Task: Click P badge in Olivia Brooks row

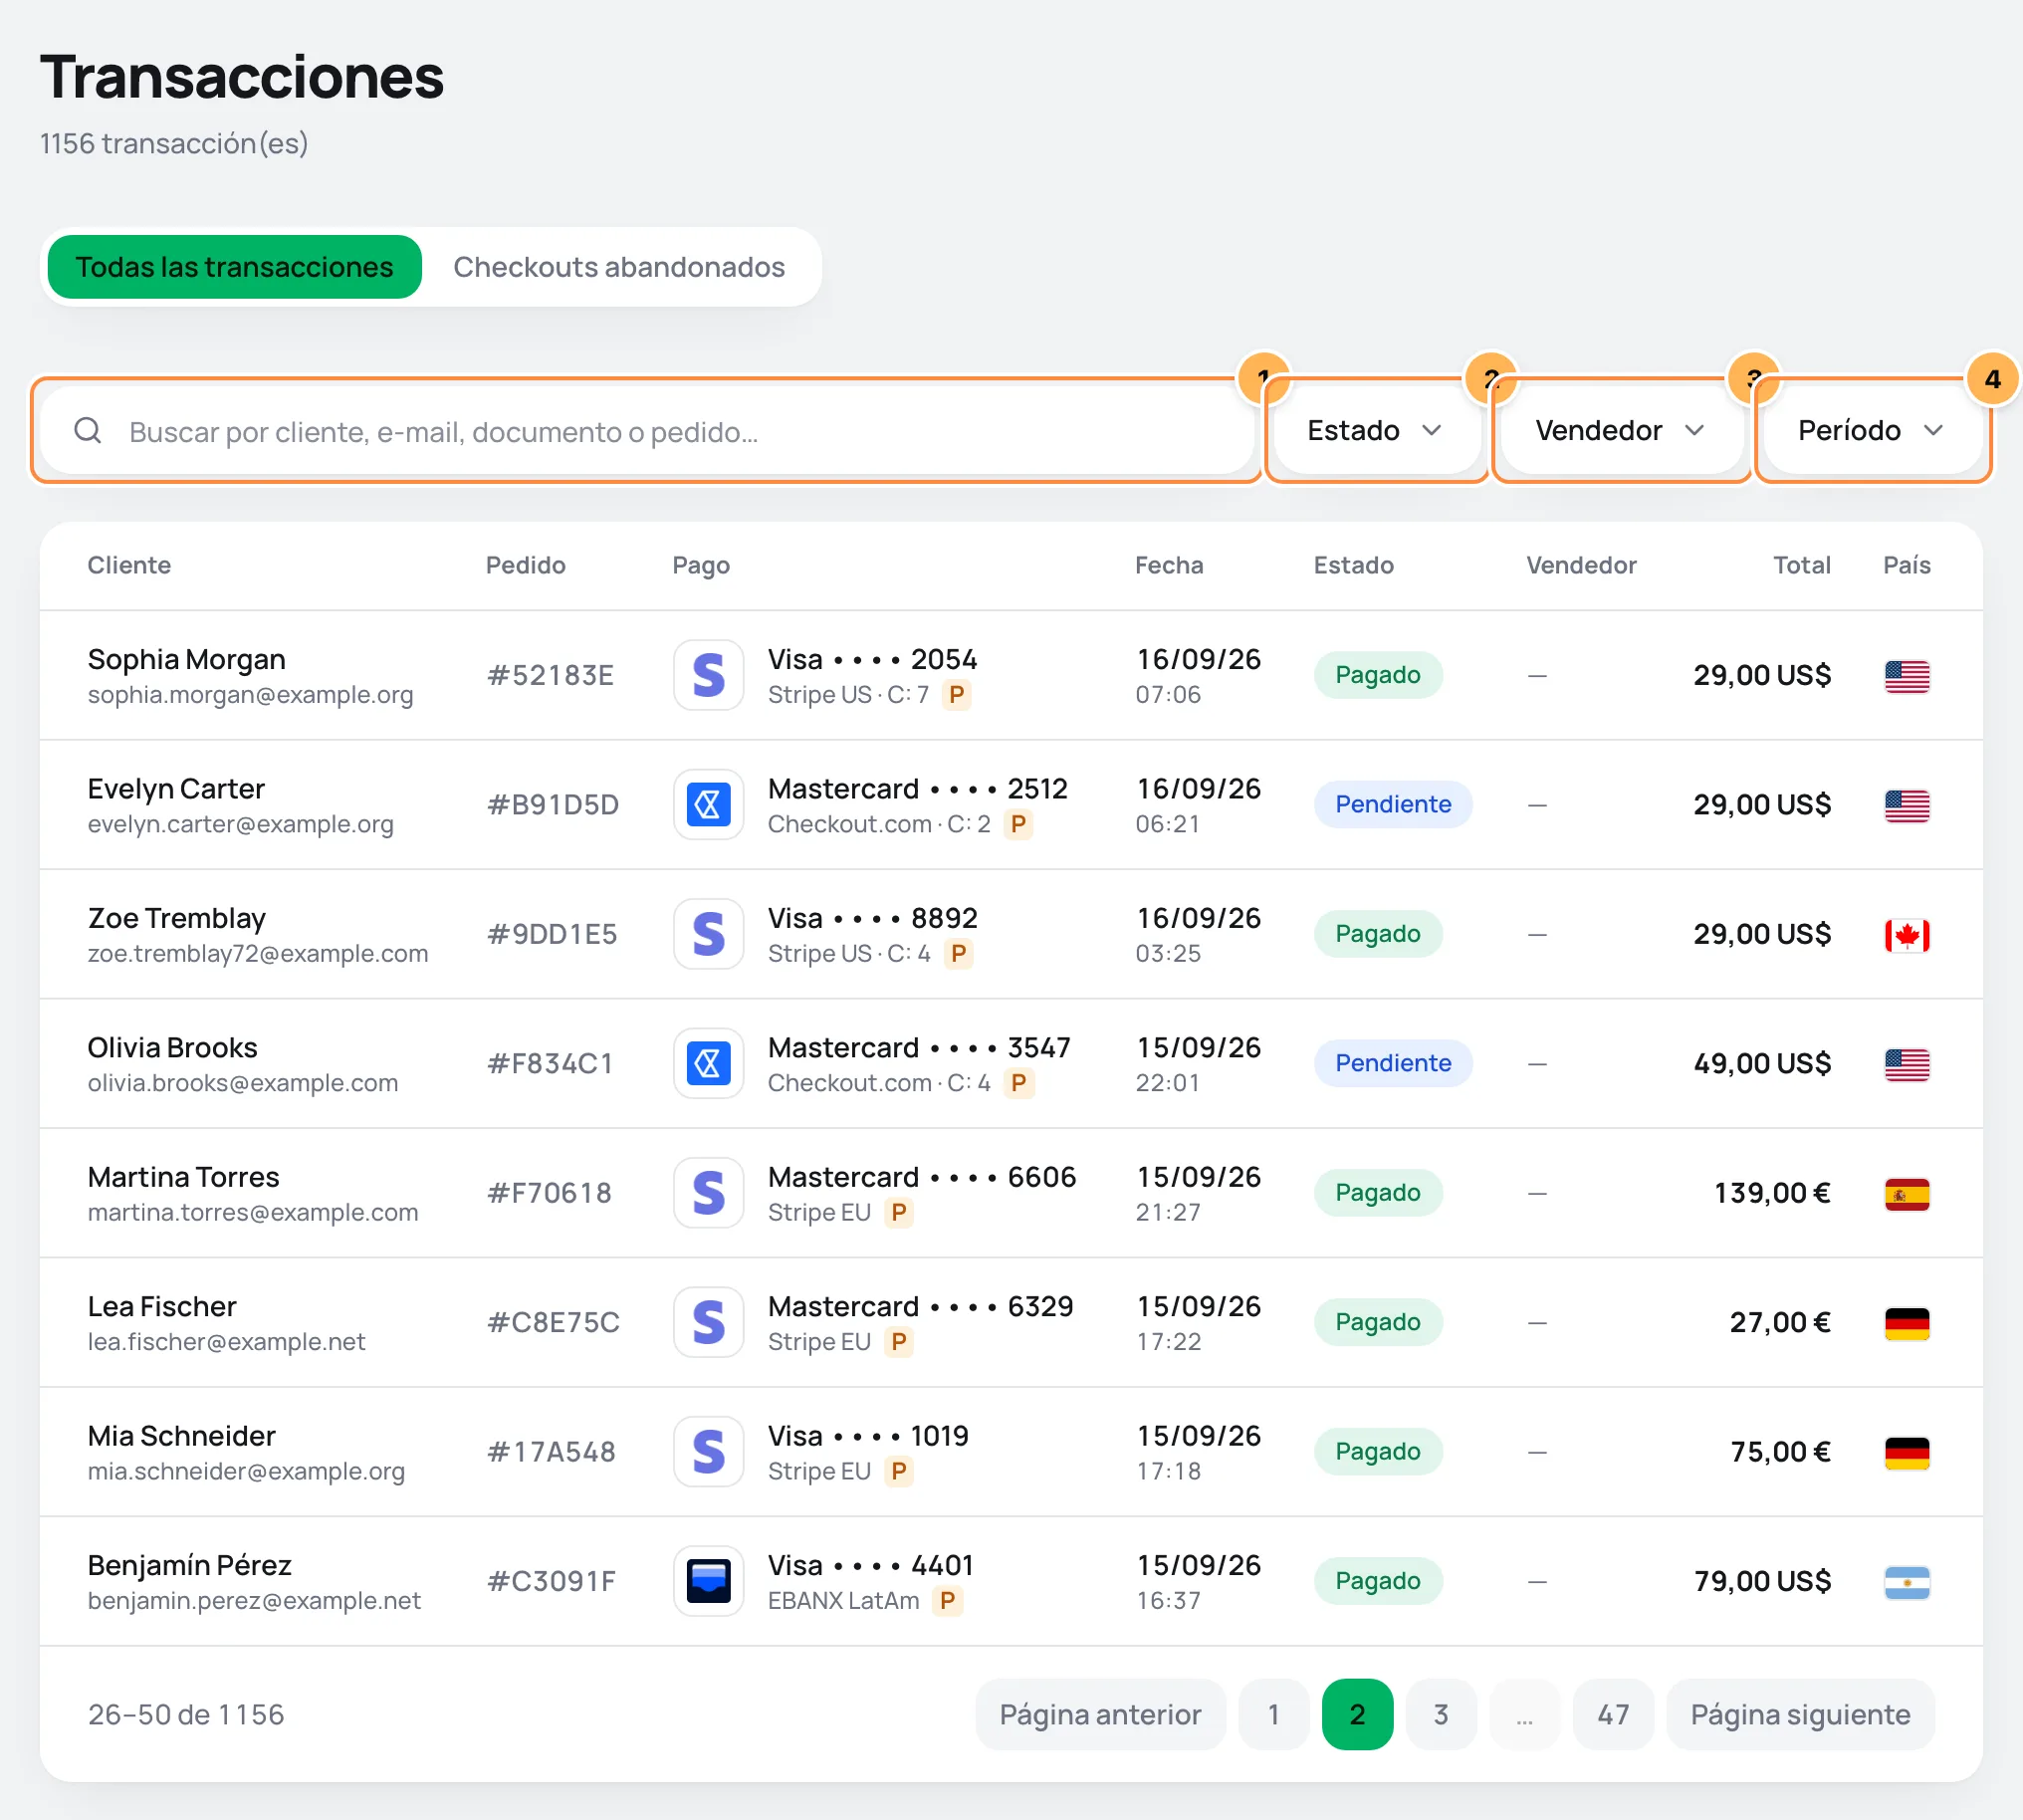Action: 1018,1082
